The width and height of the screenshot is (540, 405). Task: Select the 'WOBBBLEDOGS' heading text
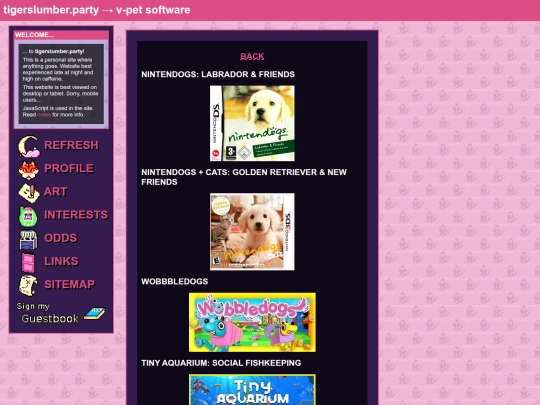click(x=175, y=281)
